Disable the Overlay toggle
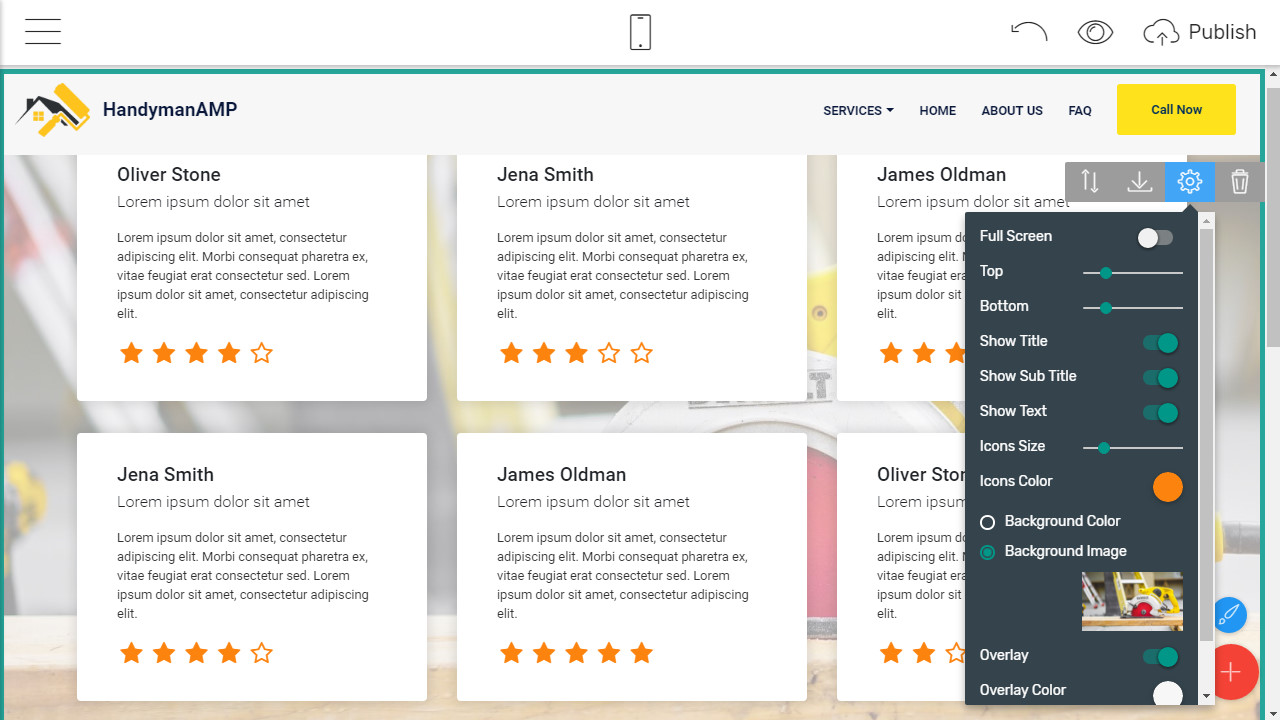 pos(1160,657)
